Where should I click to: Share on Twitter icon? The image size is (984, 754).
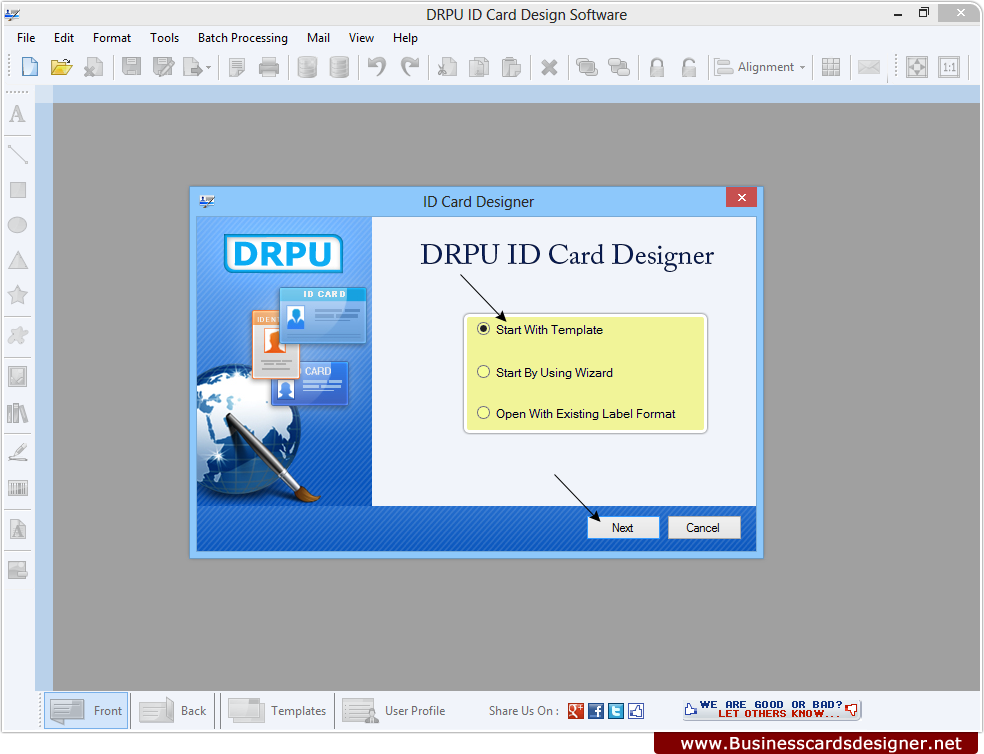click(616, 711)
